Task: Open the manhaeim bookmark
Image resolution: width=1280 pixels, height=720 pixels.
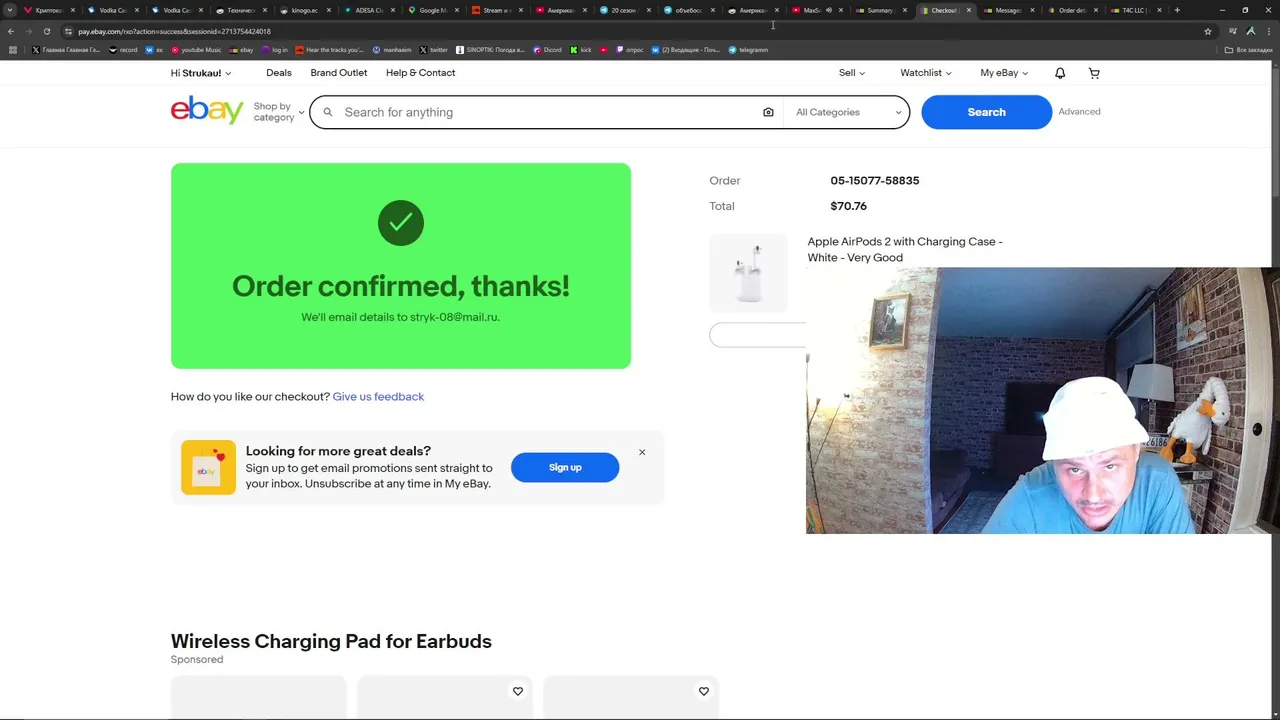Action: click(x=391, y=50)
